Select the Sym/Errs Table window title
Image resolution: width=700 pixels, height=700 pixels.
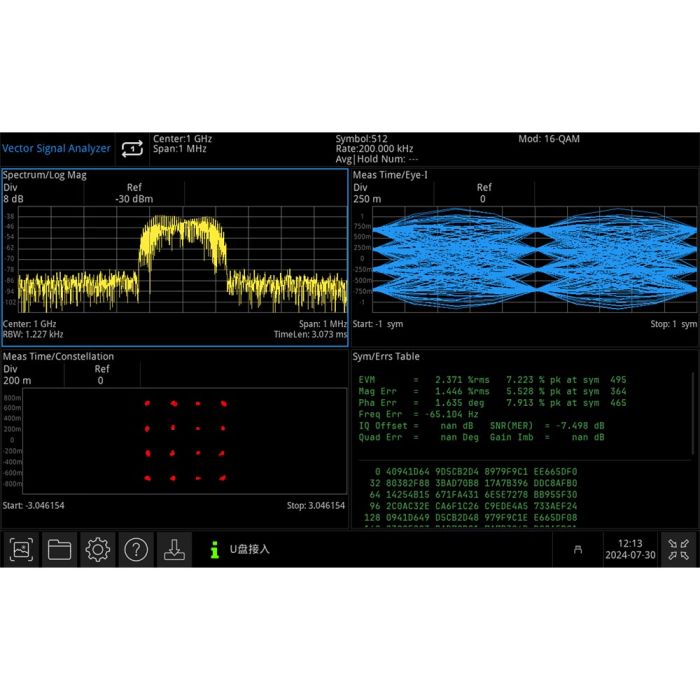386,356
